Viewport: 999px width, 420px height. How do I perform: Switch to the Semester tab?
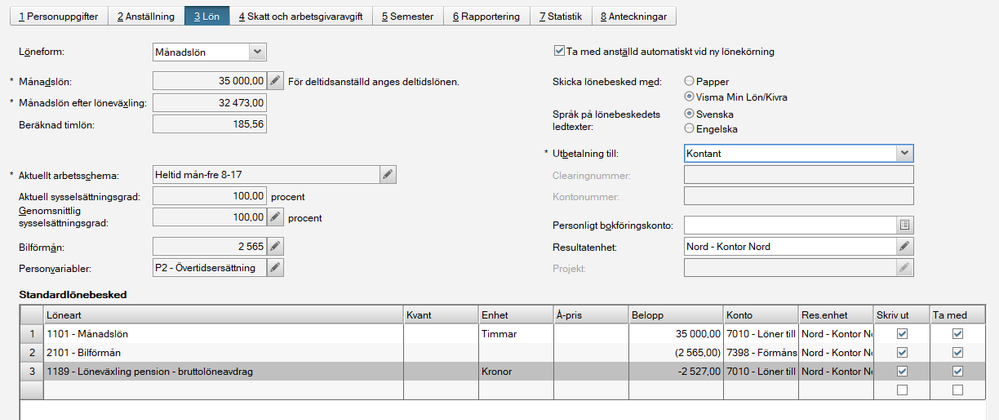407,16
